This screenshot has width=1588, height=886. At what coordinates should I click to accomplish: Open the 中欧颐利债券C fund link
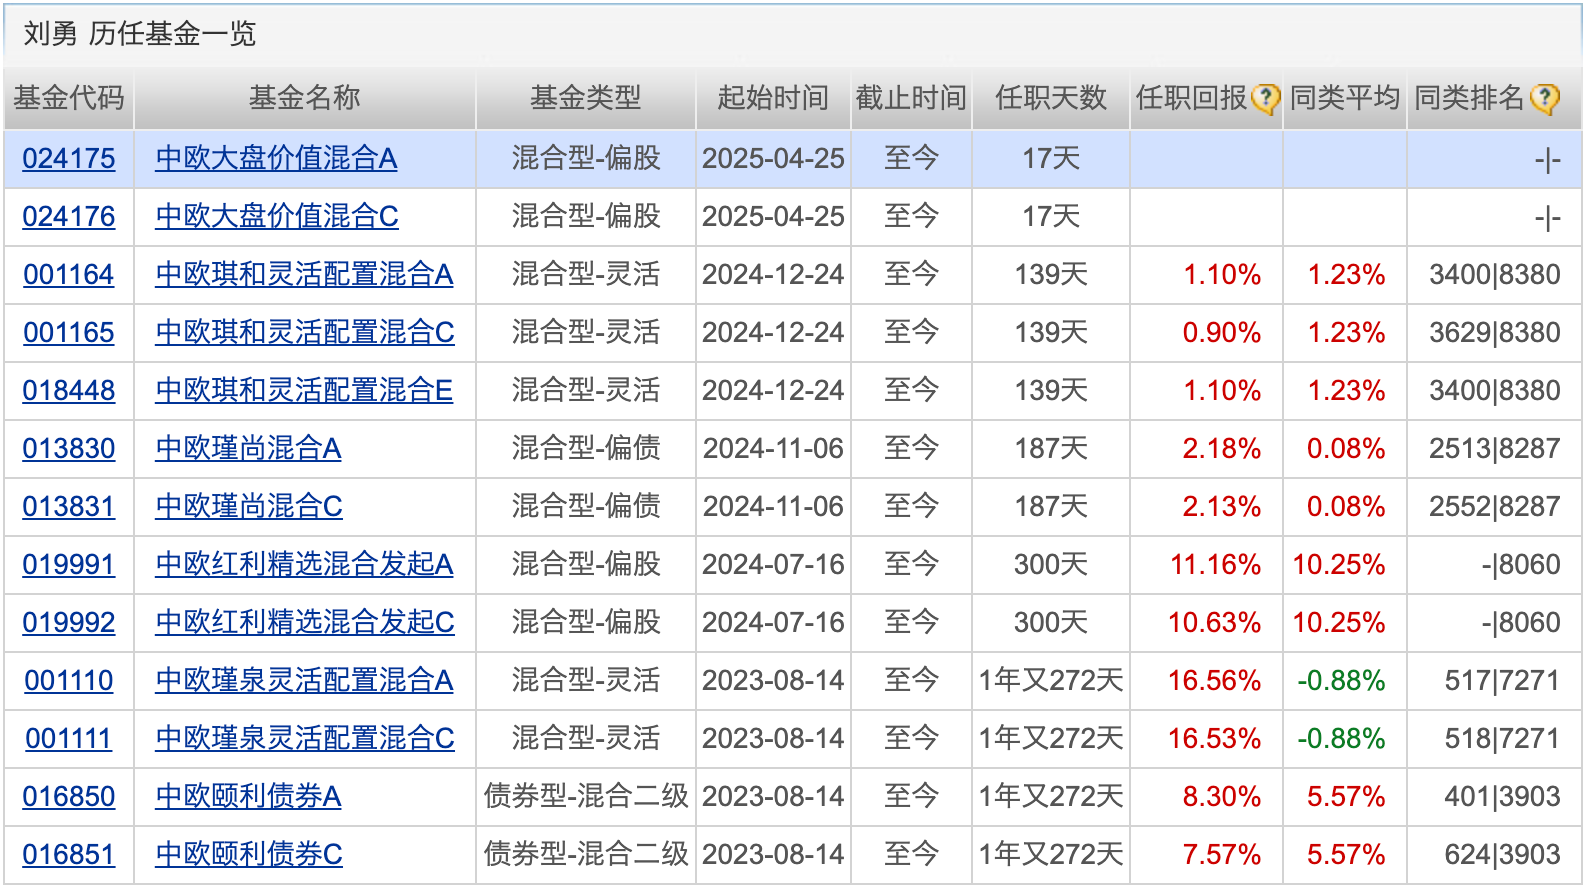point(249,854)
